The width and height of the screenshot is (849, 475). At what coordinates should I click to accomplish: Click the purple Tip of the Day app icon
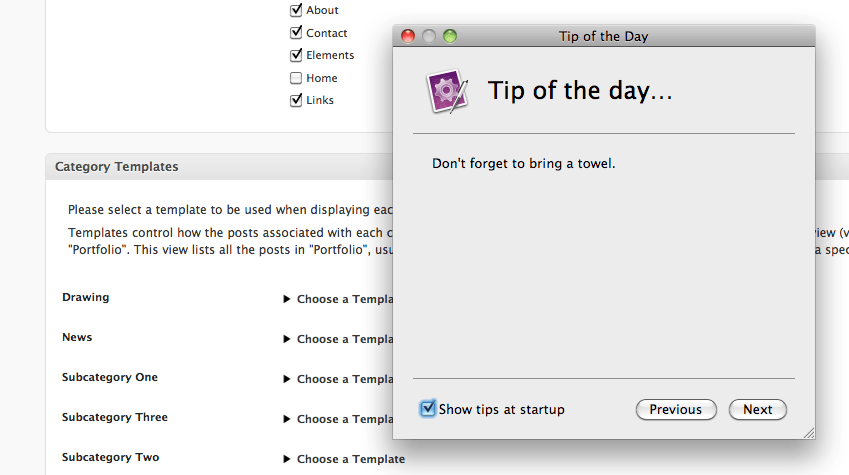(447, 91)
